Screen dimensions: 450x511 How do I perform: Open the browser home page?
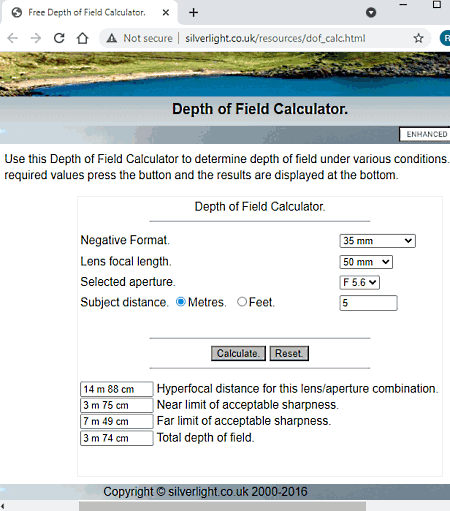point(82,38)
